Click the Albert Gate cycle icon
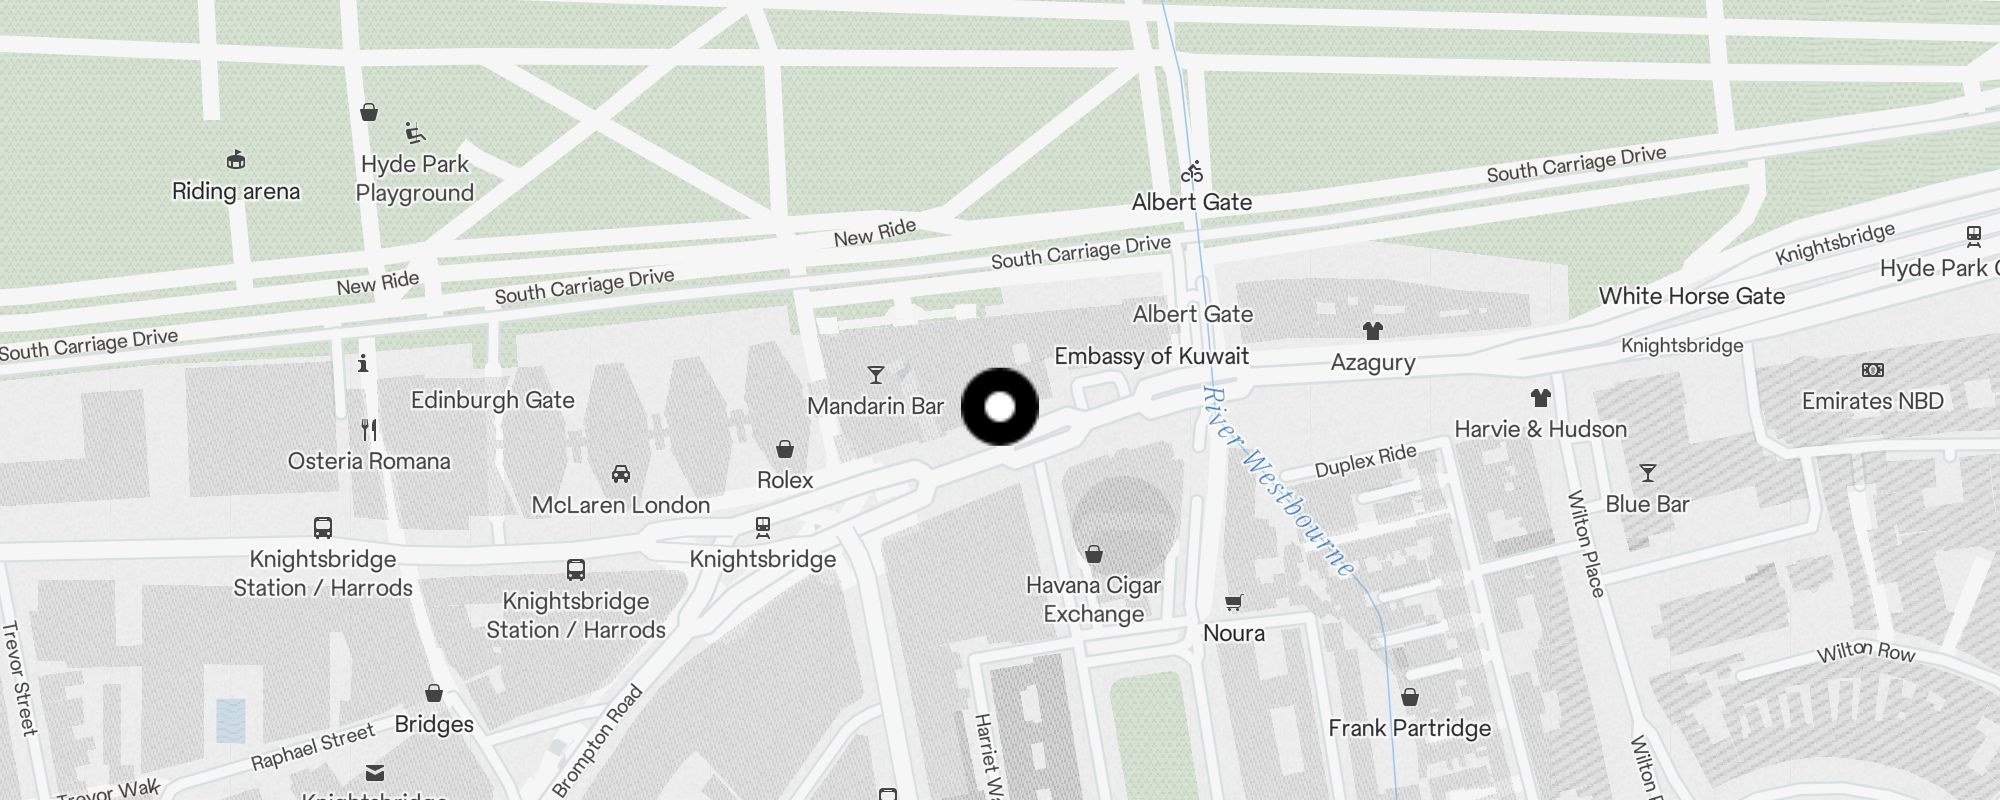The image size is (2000, 800). click(1192, 171)
